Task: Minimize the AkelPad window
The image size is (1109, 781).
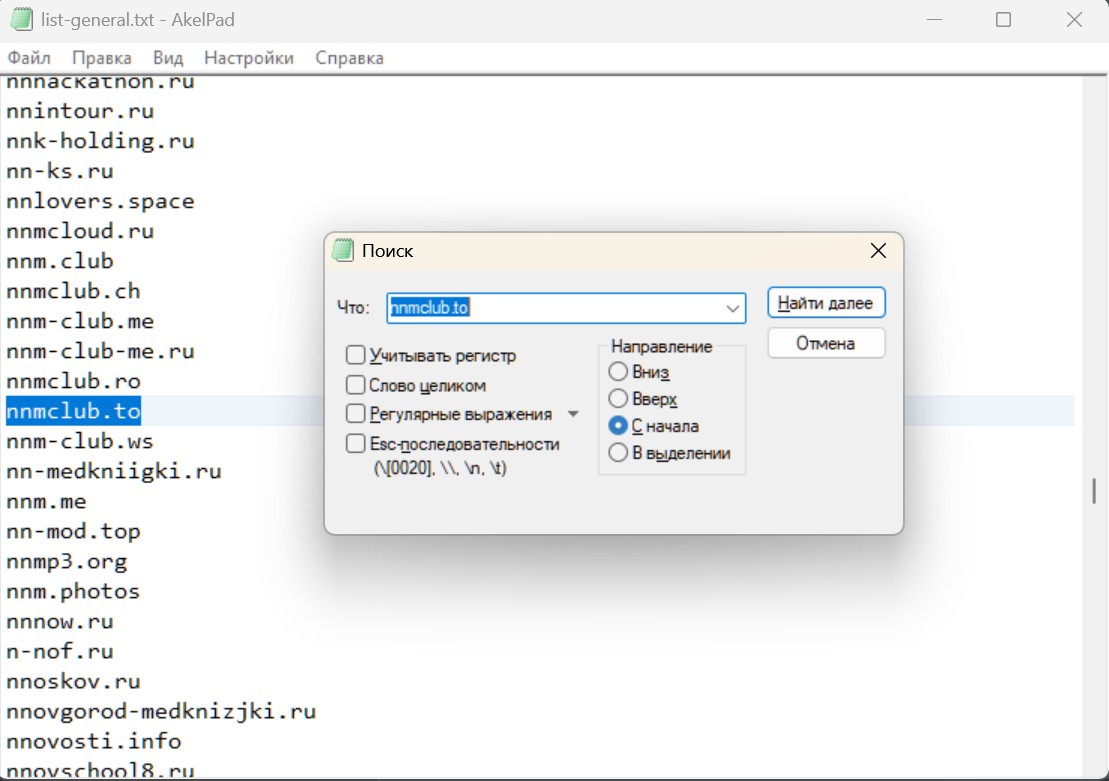Action: 934,20
